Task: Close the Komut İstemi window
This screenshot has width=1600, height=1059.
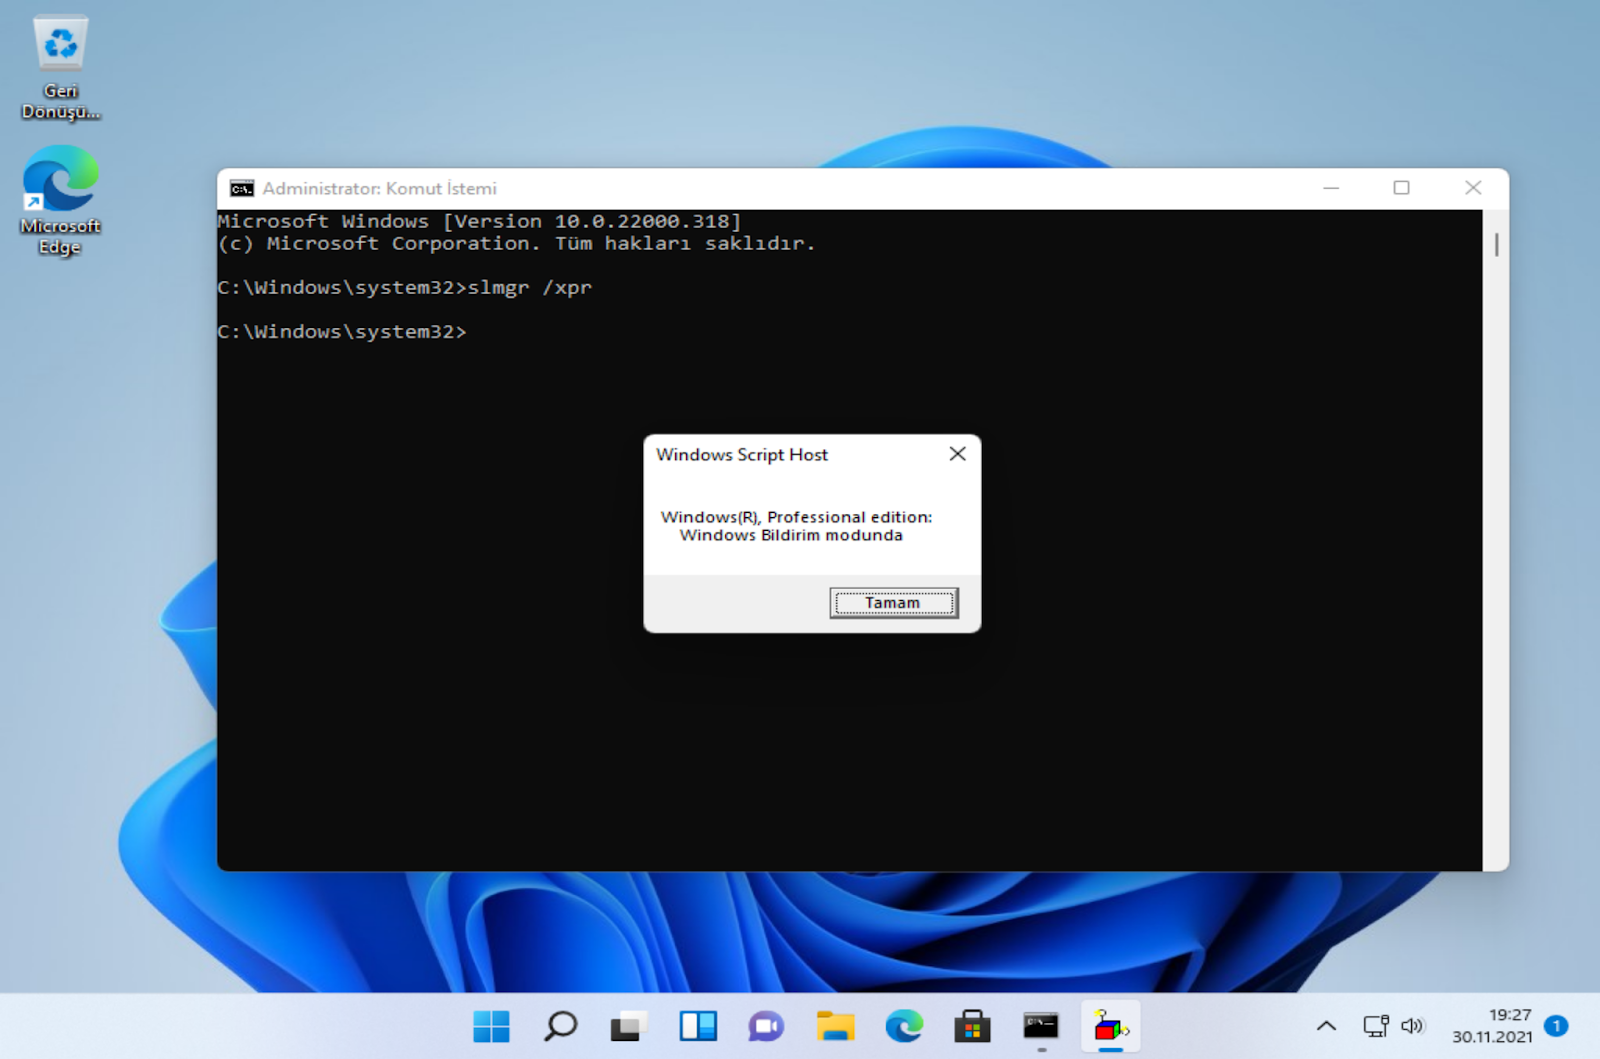Action: point(1473,188)
